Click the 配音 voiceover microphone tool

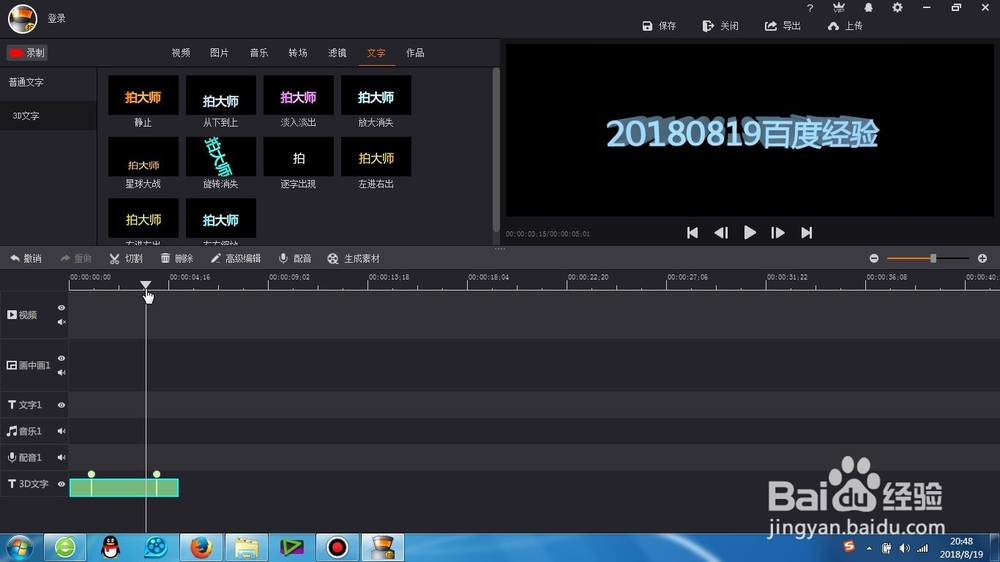coord(295,258)
